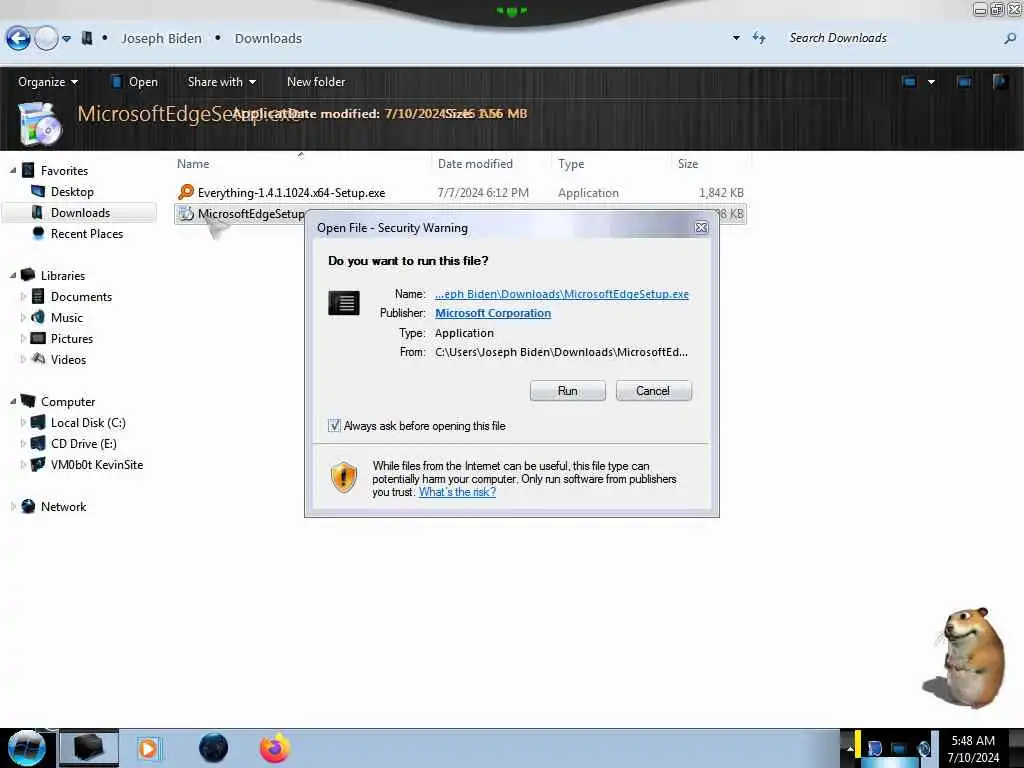Open the Share with menu
The image size is (1024, 768).
pyautogui.click(x=221, y=82)
